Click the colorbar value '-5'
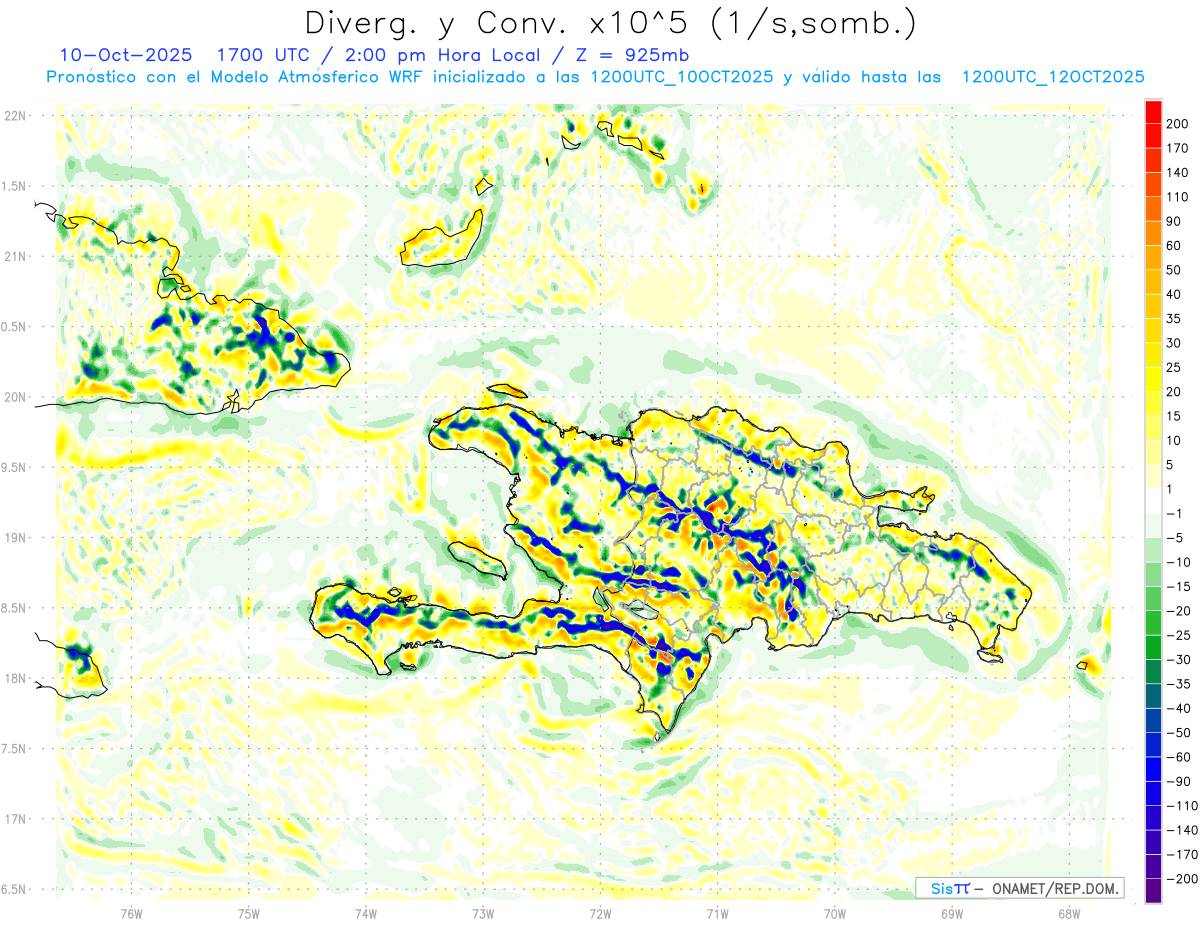Image resolution: width=1200 pixels, height=927 pixels. coord(1176,538)
